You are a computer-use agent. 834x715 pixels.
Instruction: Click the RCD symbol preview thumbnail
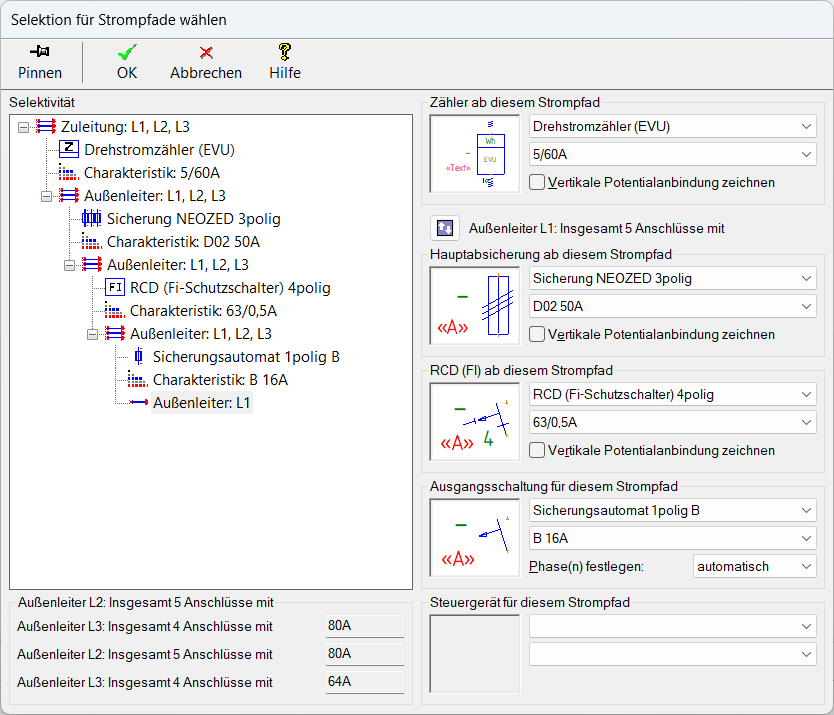(x=475, y=422)
